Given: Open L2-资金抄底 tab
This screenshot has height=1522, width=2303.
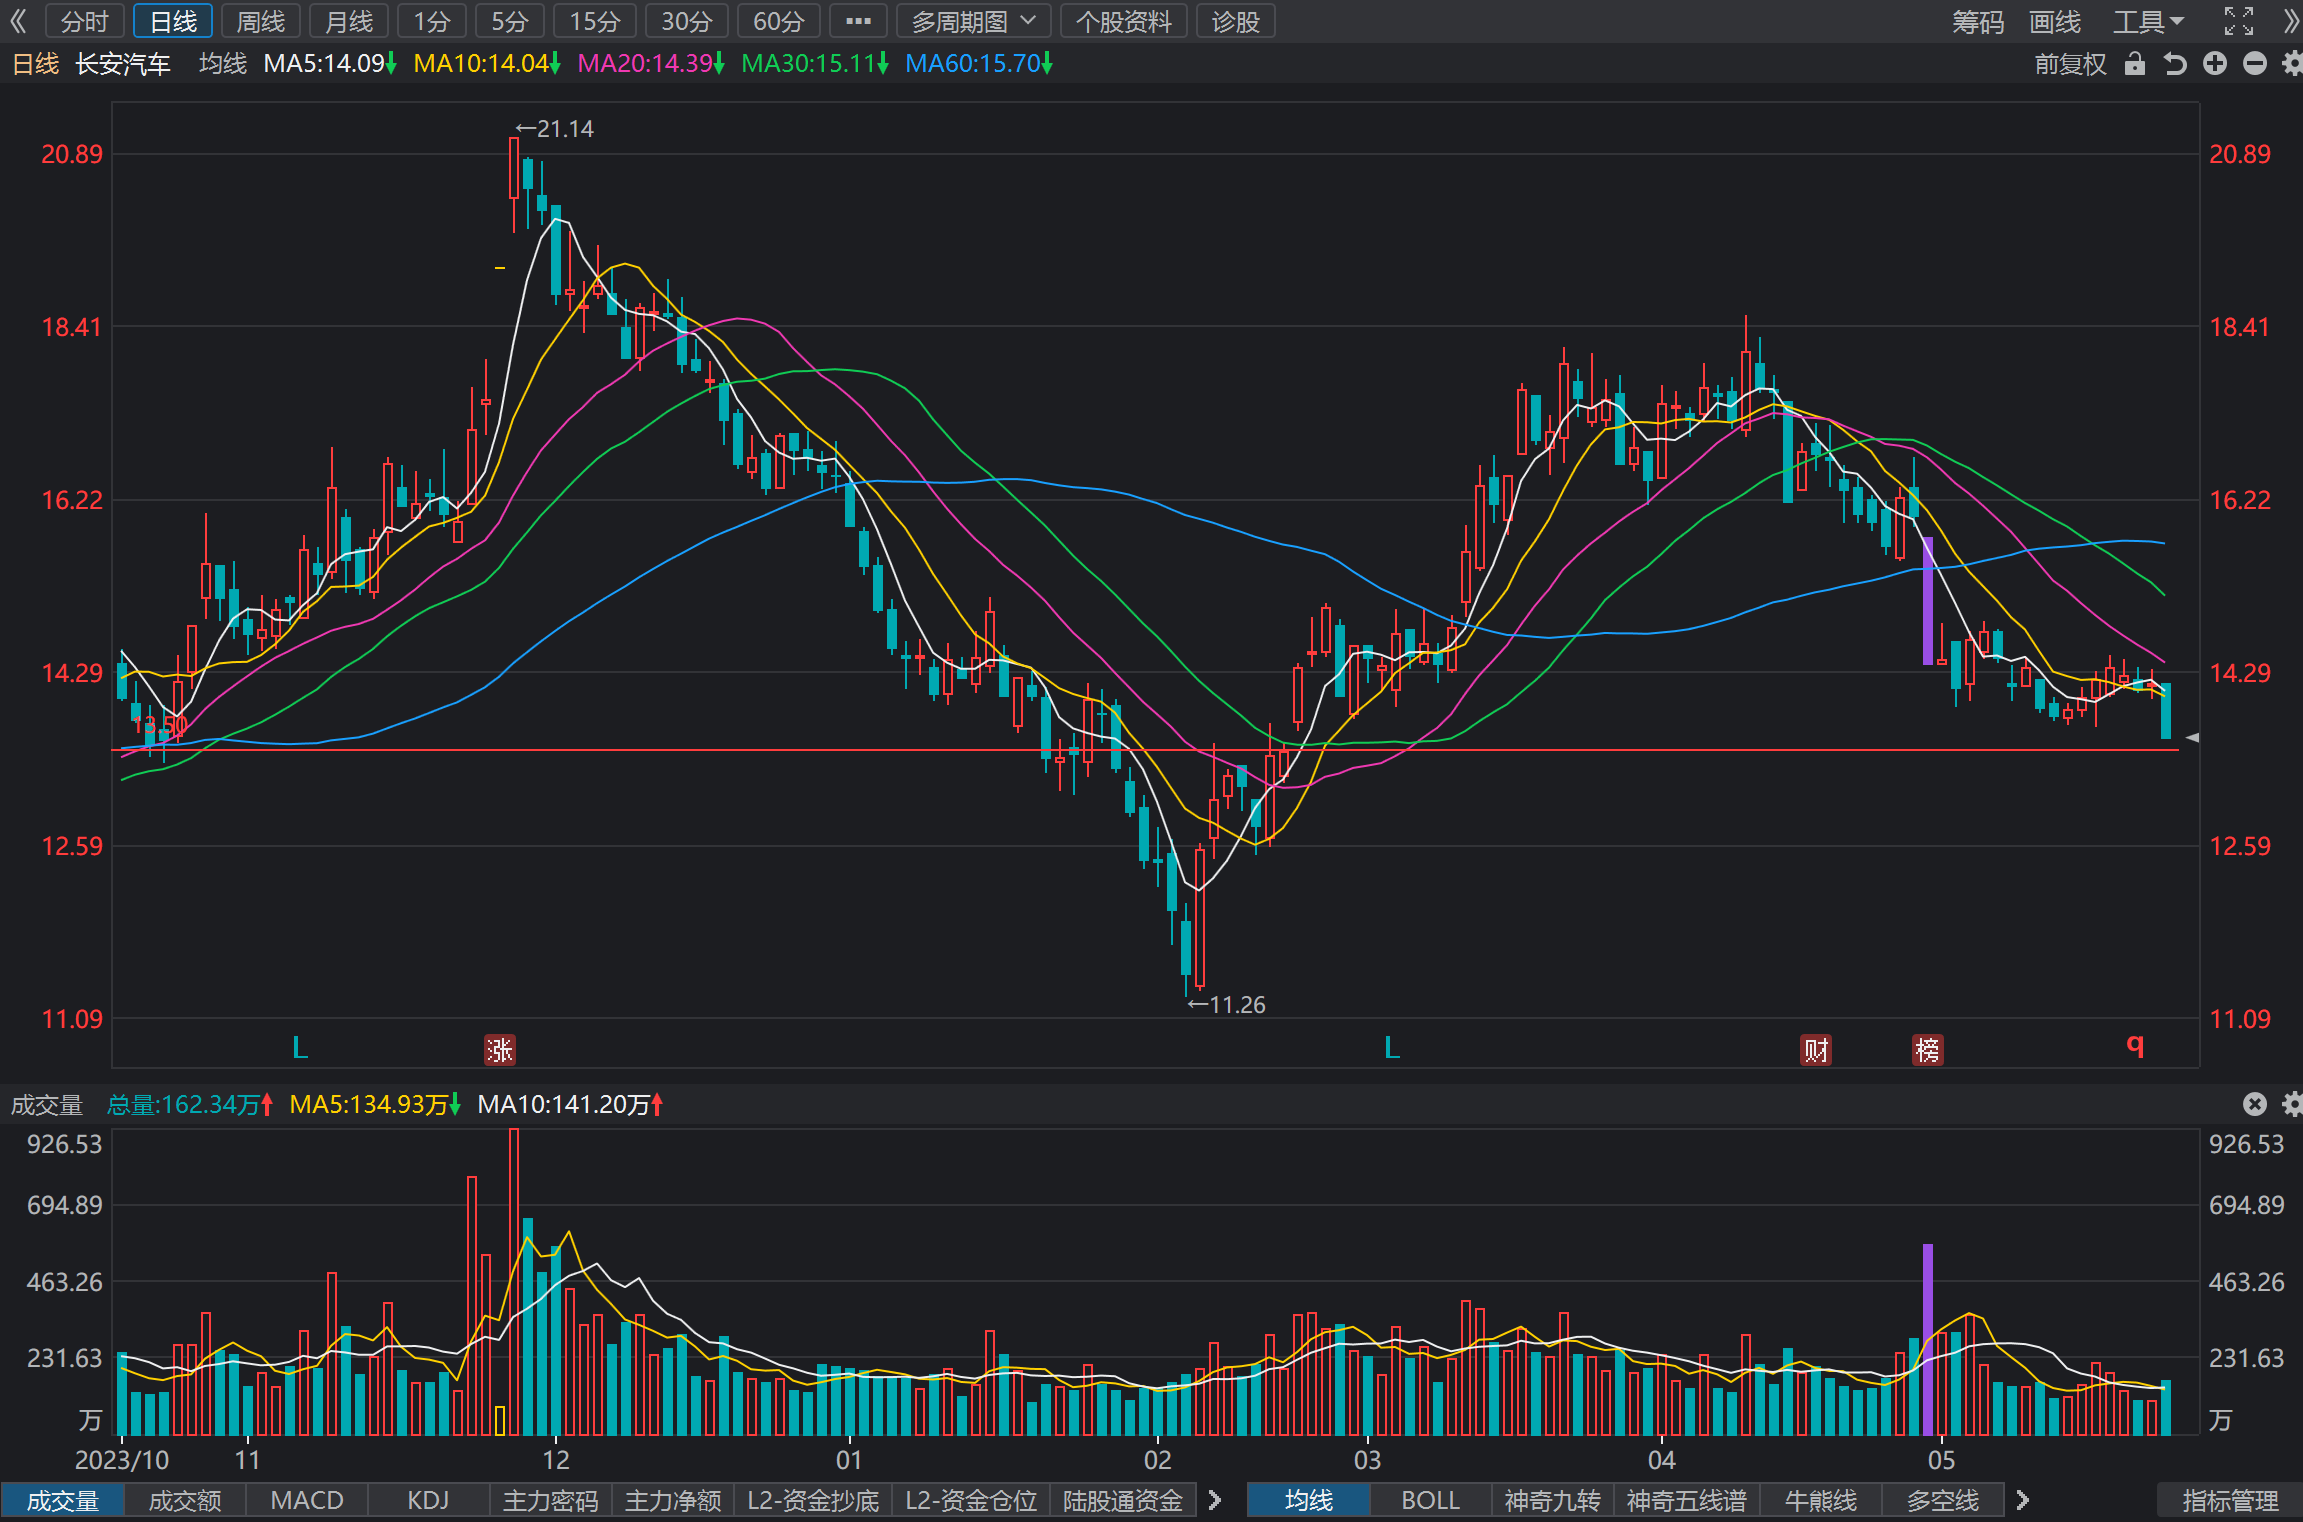Looking at the screenshot, I should coord(813,1501).
